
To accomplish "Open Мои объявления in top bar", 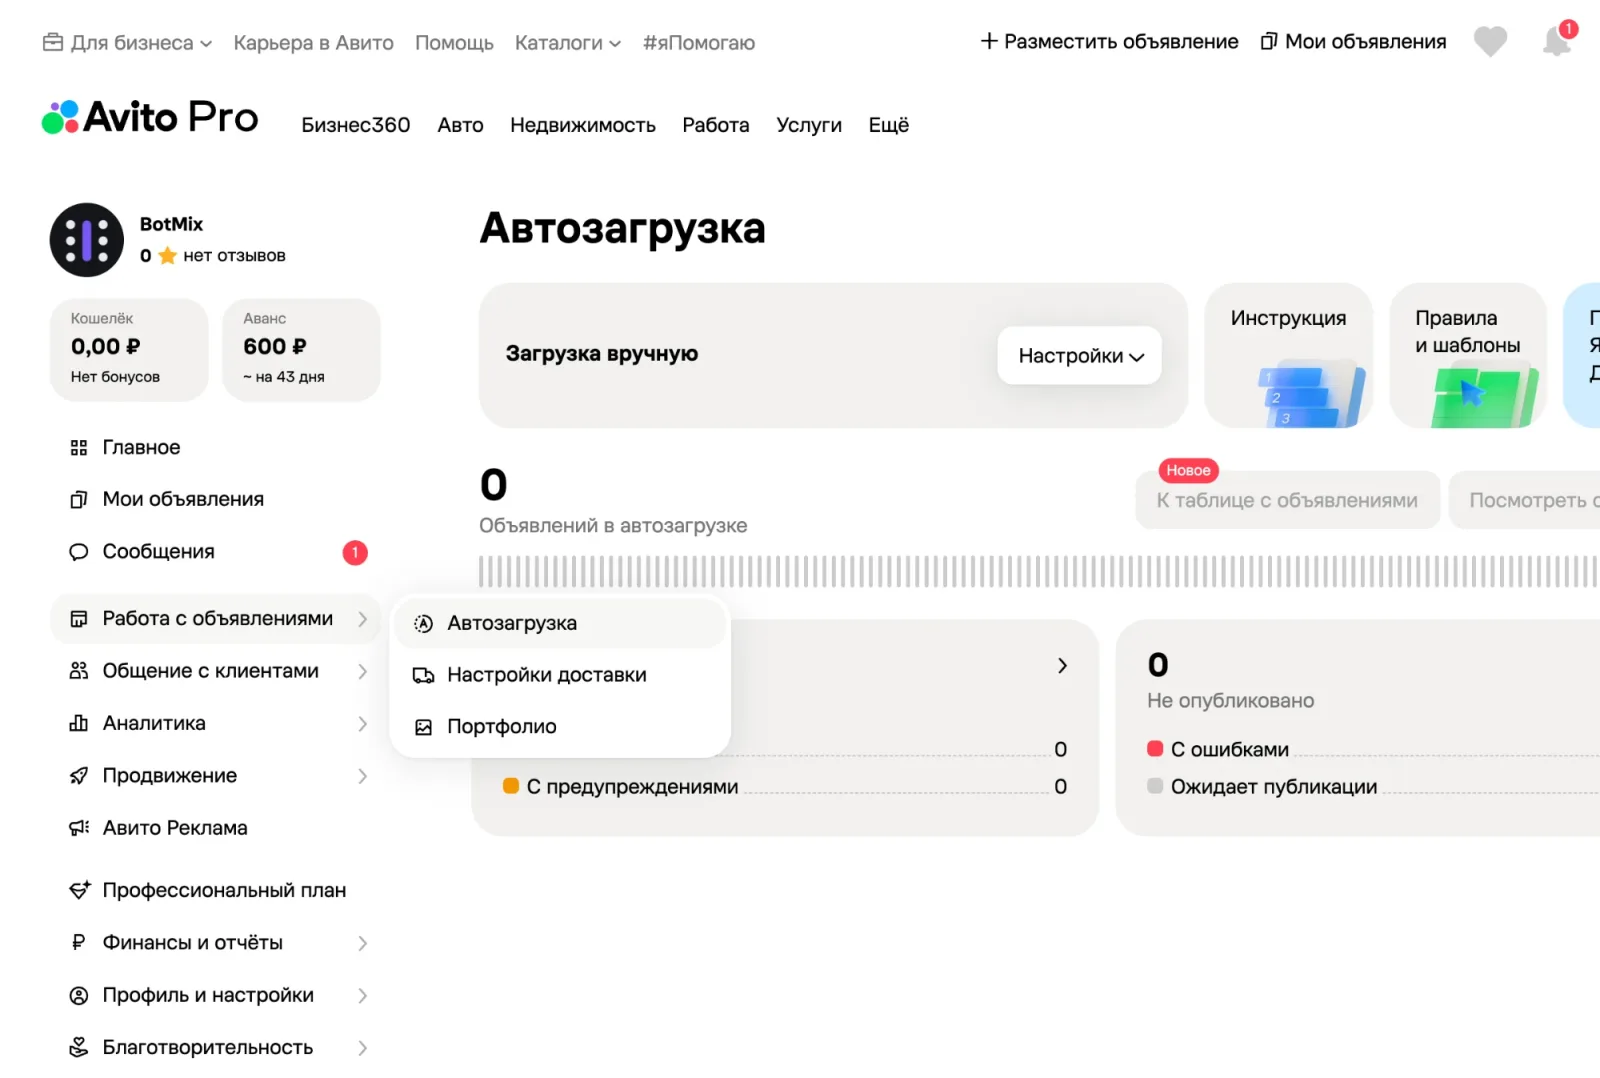I will click(1353, 41).
